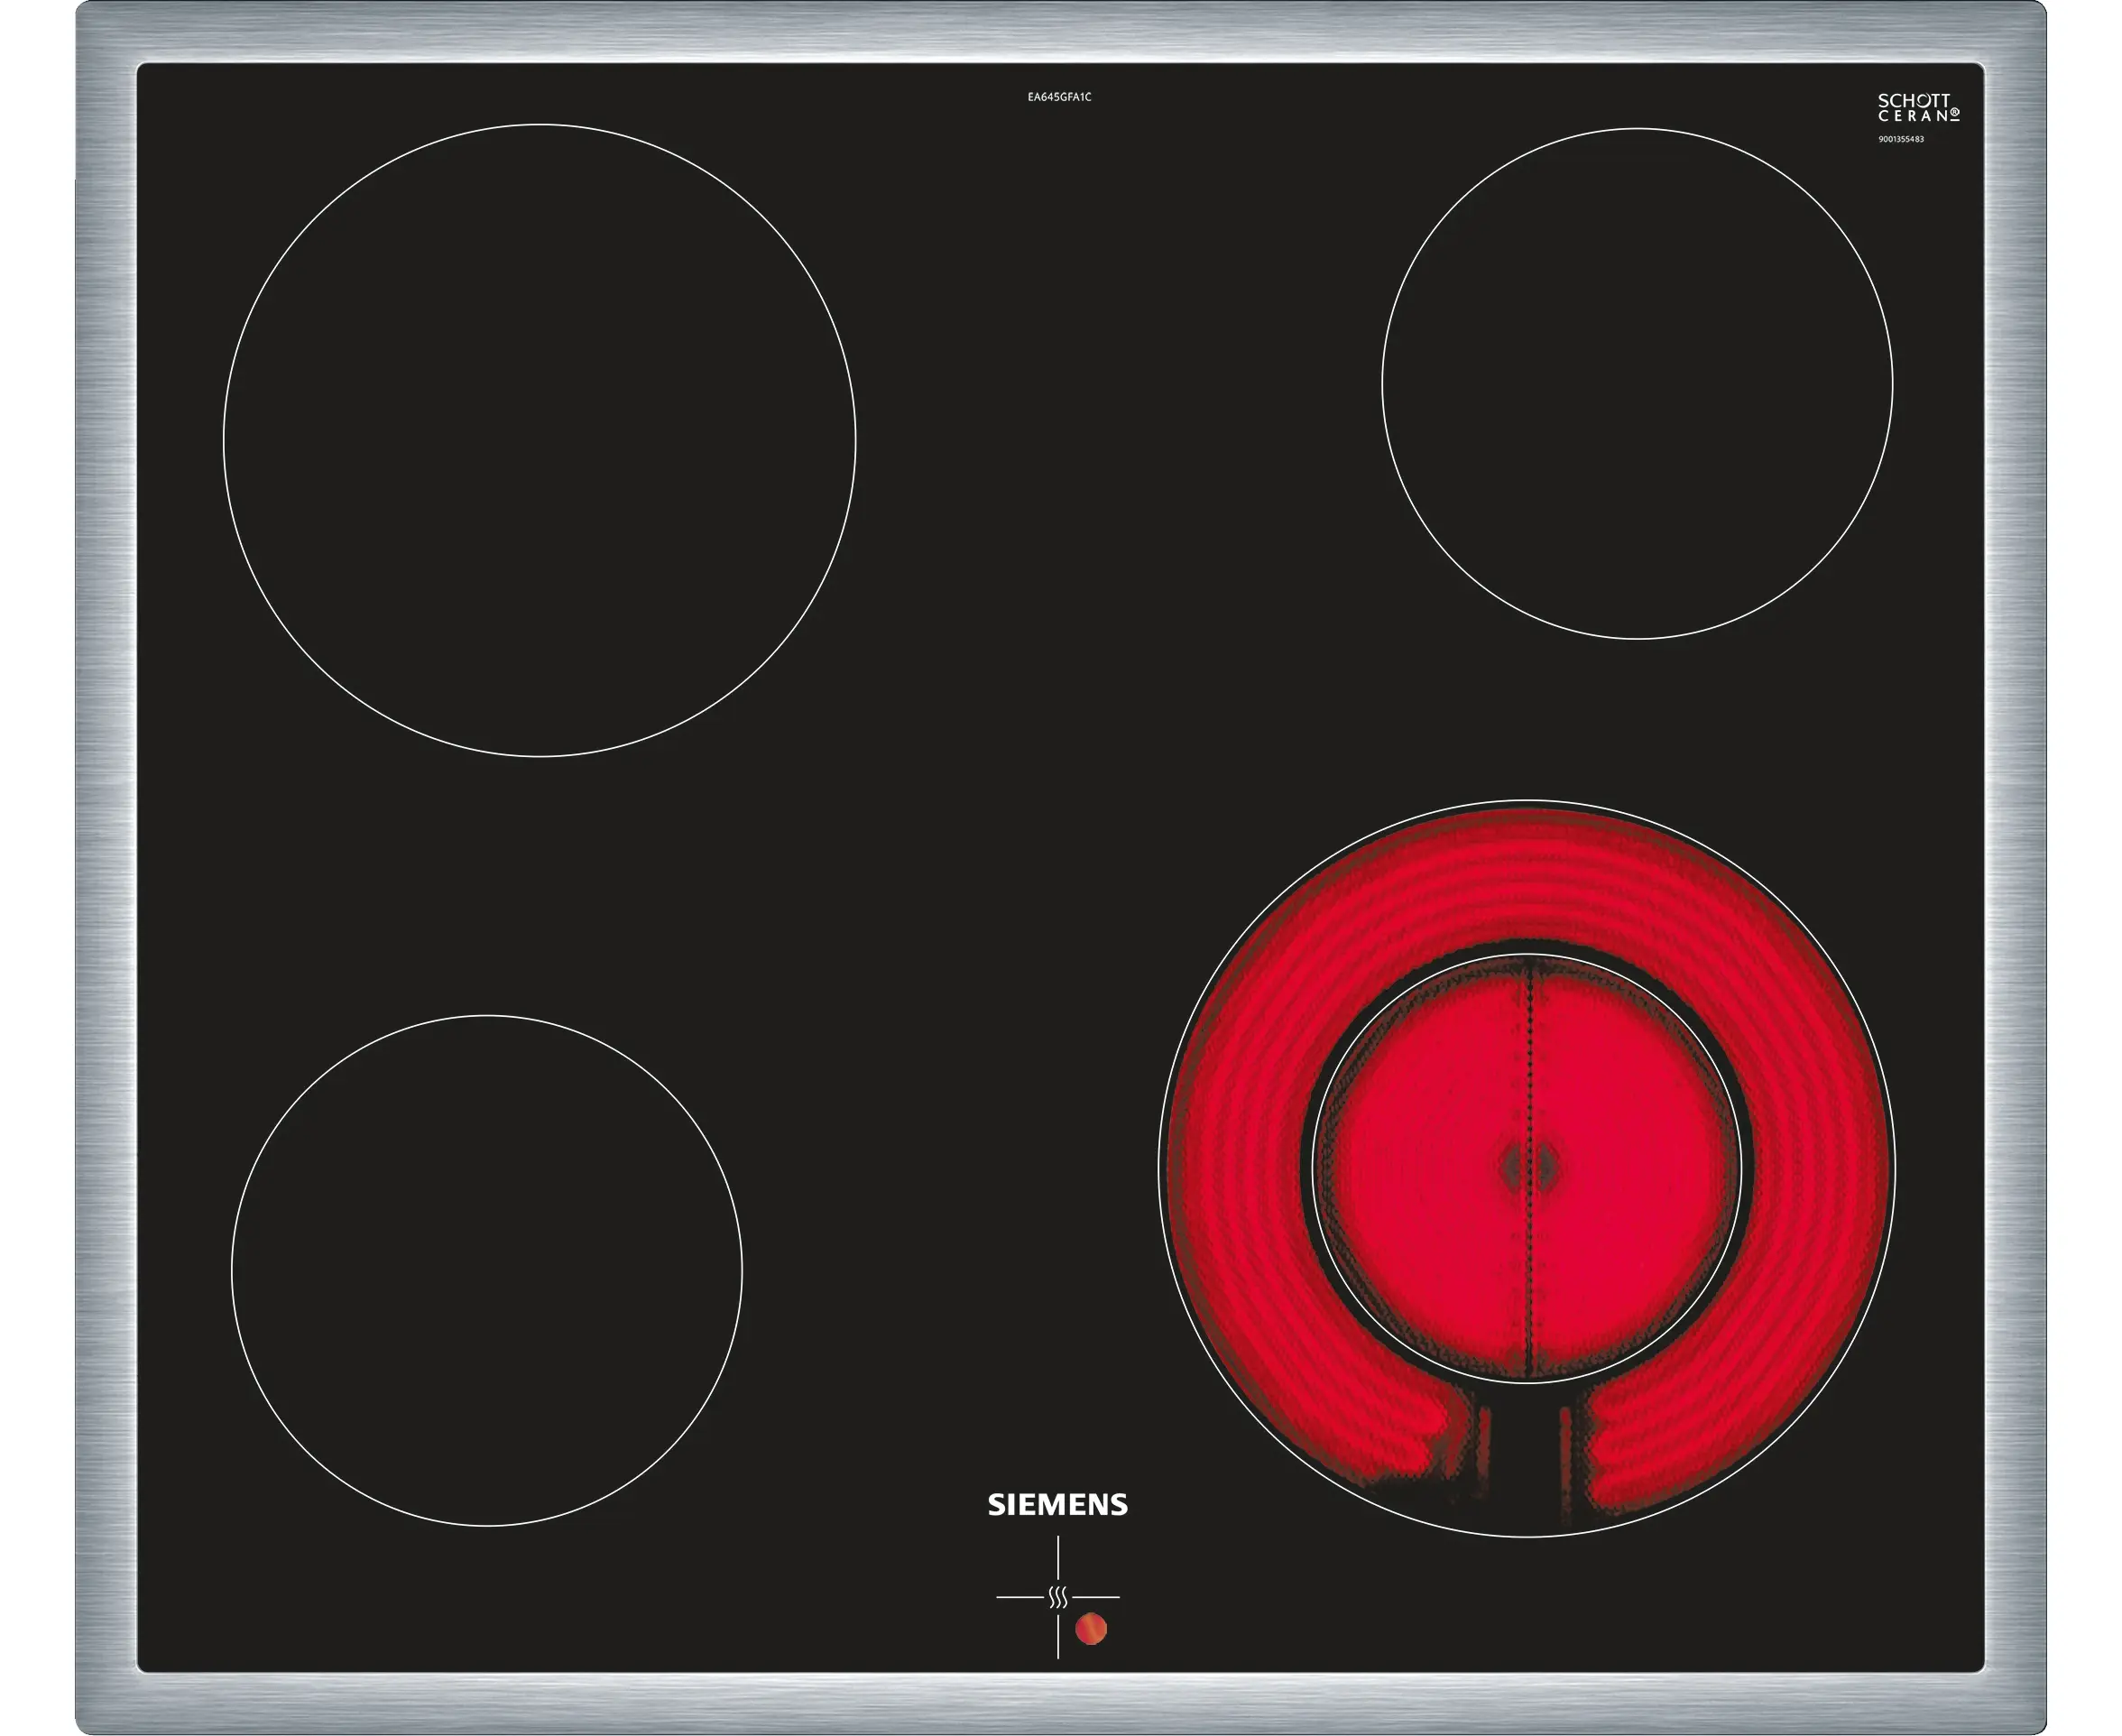2122x1736 pixels.
Task: Select the unlit bottom-left cooking zone
Action: coord(487,1270)
